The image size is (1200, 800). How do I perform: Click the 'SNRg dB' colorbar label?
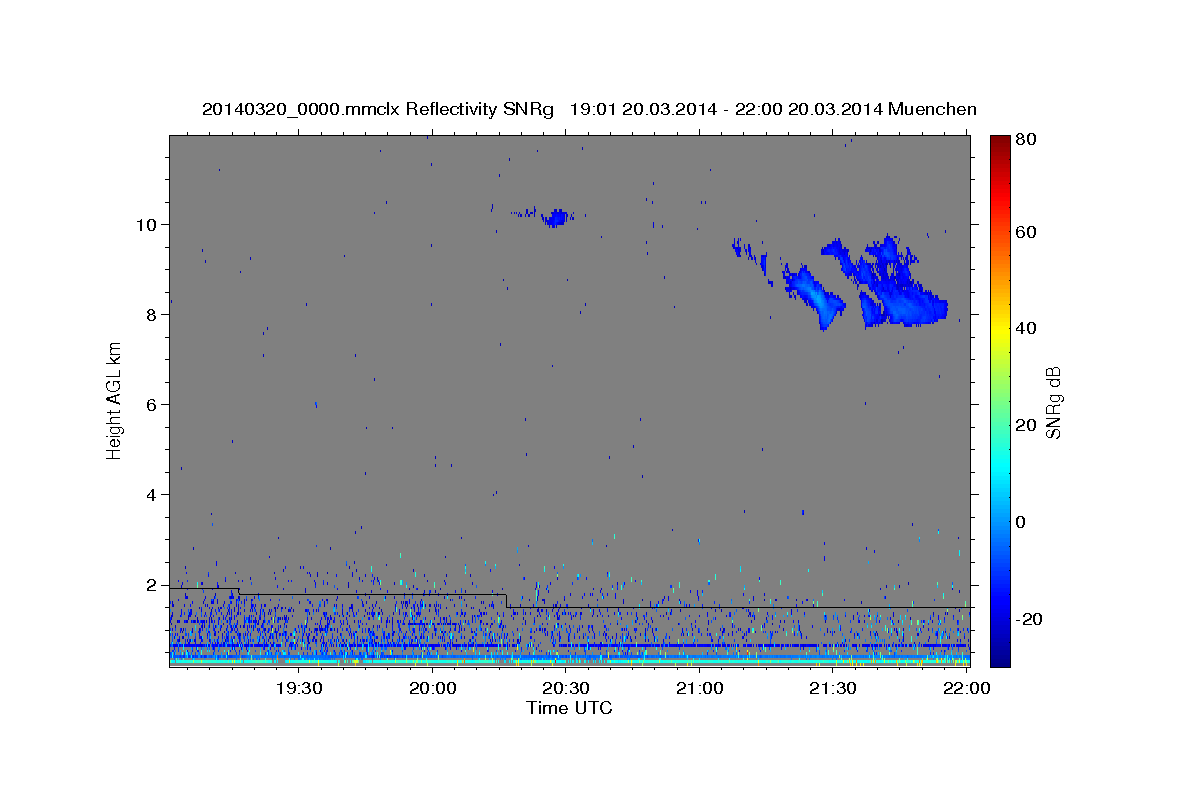[x=1053, y=402]
